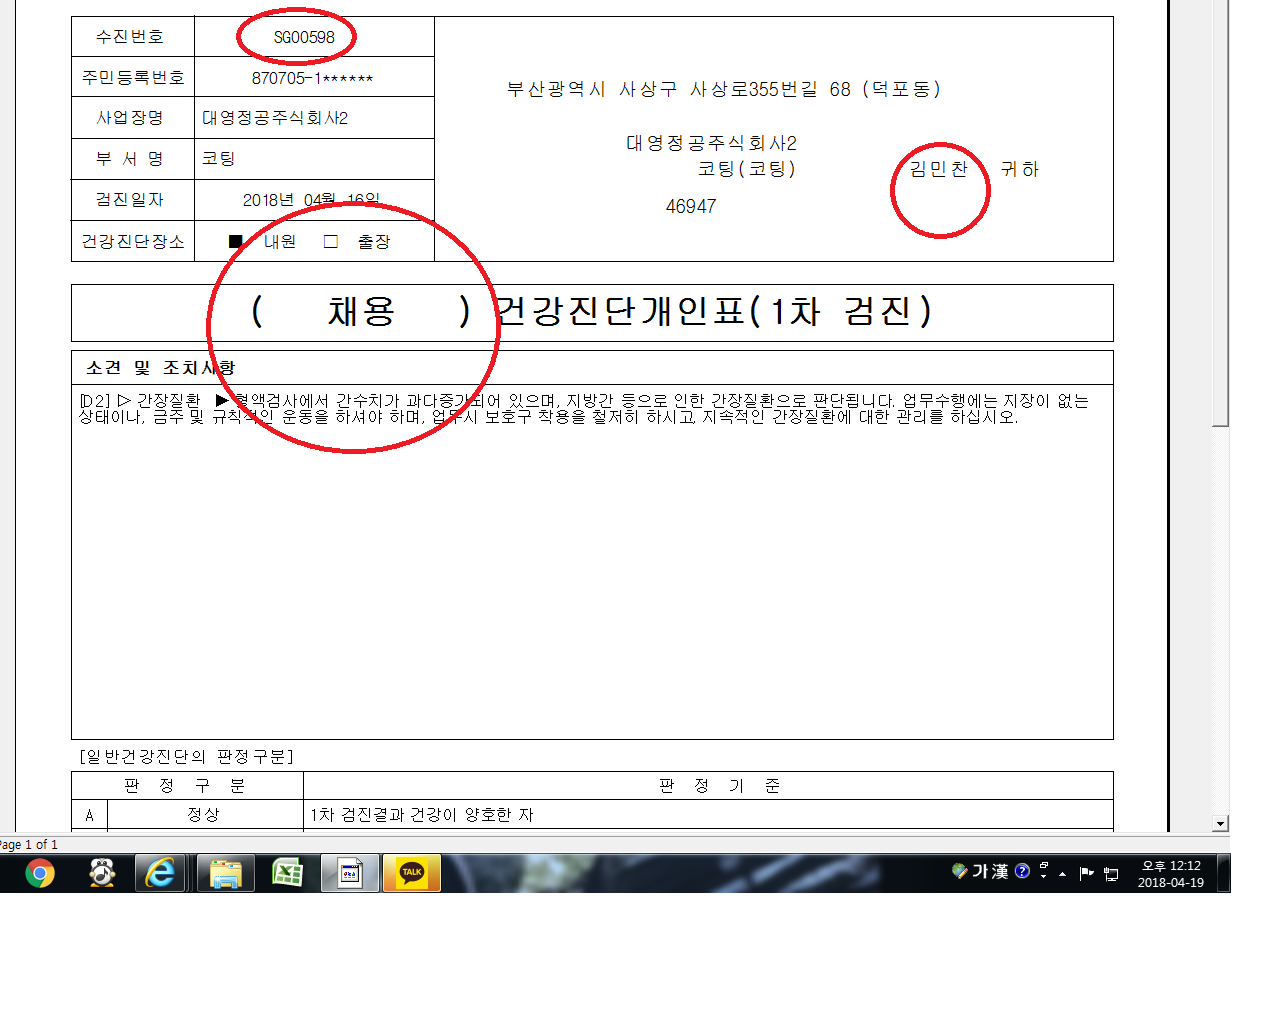Toggle the 가 Korean input mode indicator

(x=980, y=871)
